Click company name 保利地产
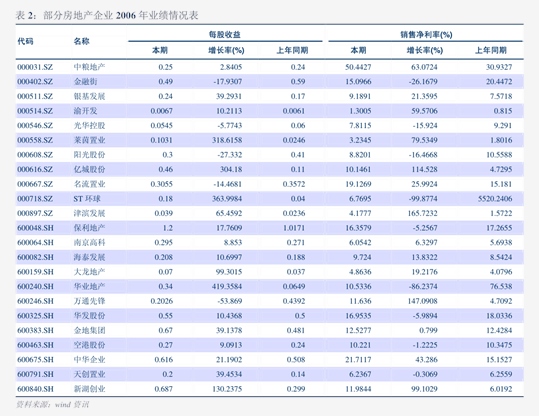The image size is (539, 416). point(89,228)
